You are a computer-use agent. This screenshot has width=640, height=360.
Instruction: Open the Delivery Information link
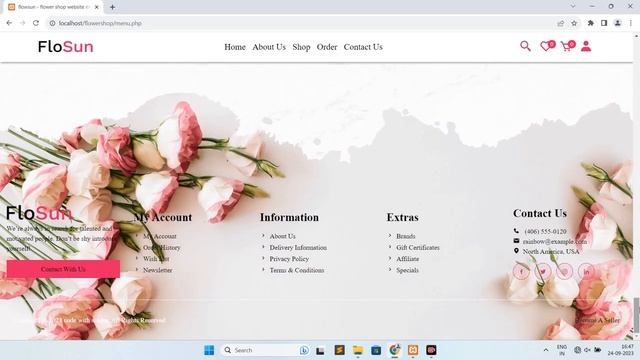tap(298, 248)
